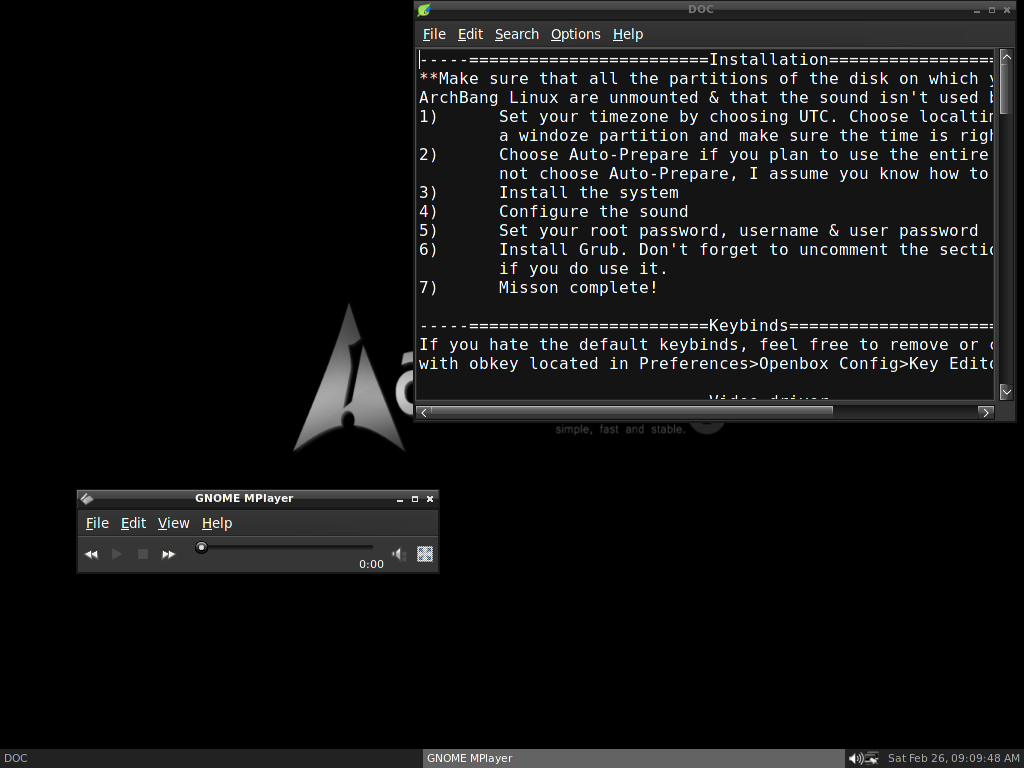Screen dimensions: 1024x768
Task: Open the File menu in DOC window
Action: (x=434, y=34)
